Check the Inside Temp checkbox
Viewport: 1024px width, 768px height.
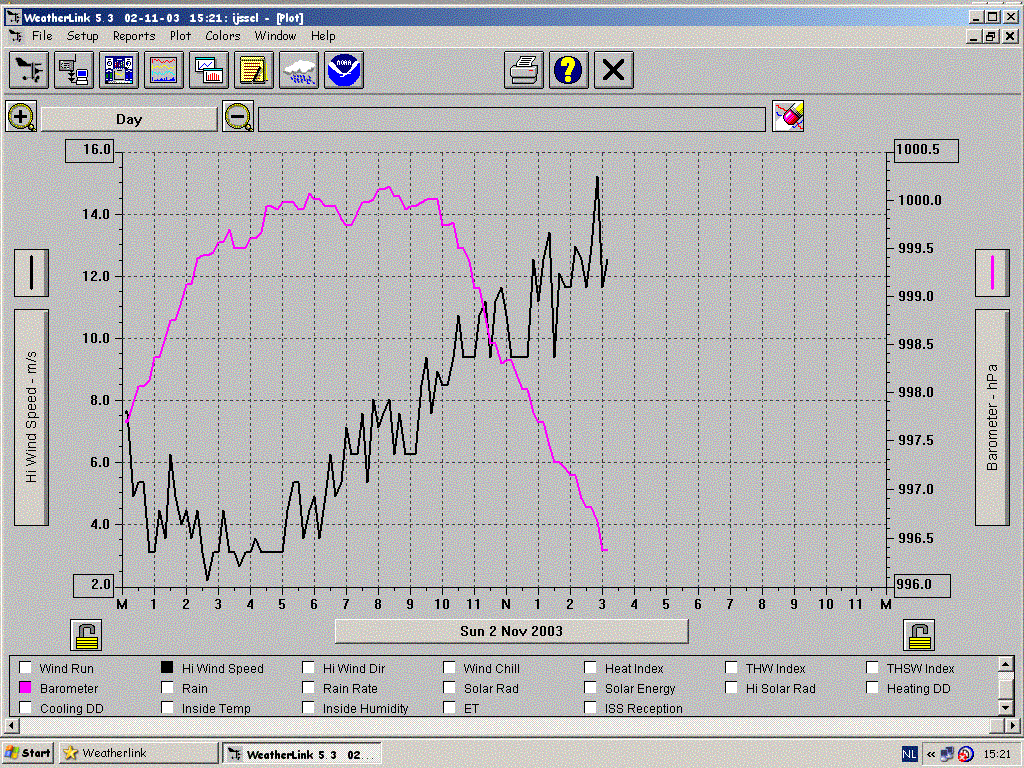(167, 707)
